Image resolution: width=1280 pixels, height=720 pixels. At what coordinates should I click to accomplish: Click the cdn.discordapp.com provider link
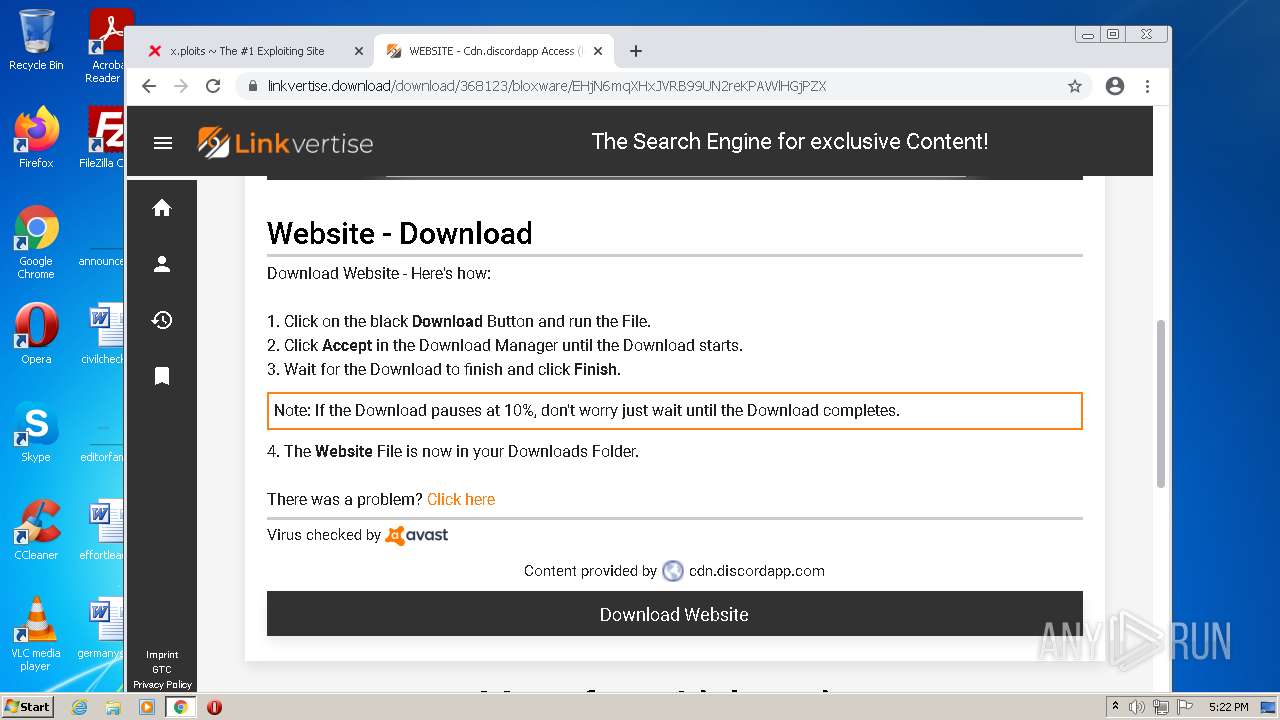(756, 571)
